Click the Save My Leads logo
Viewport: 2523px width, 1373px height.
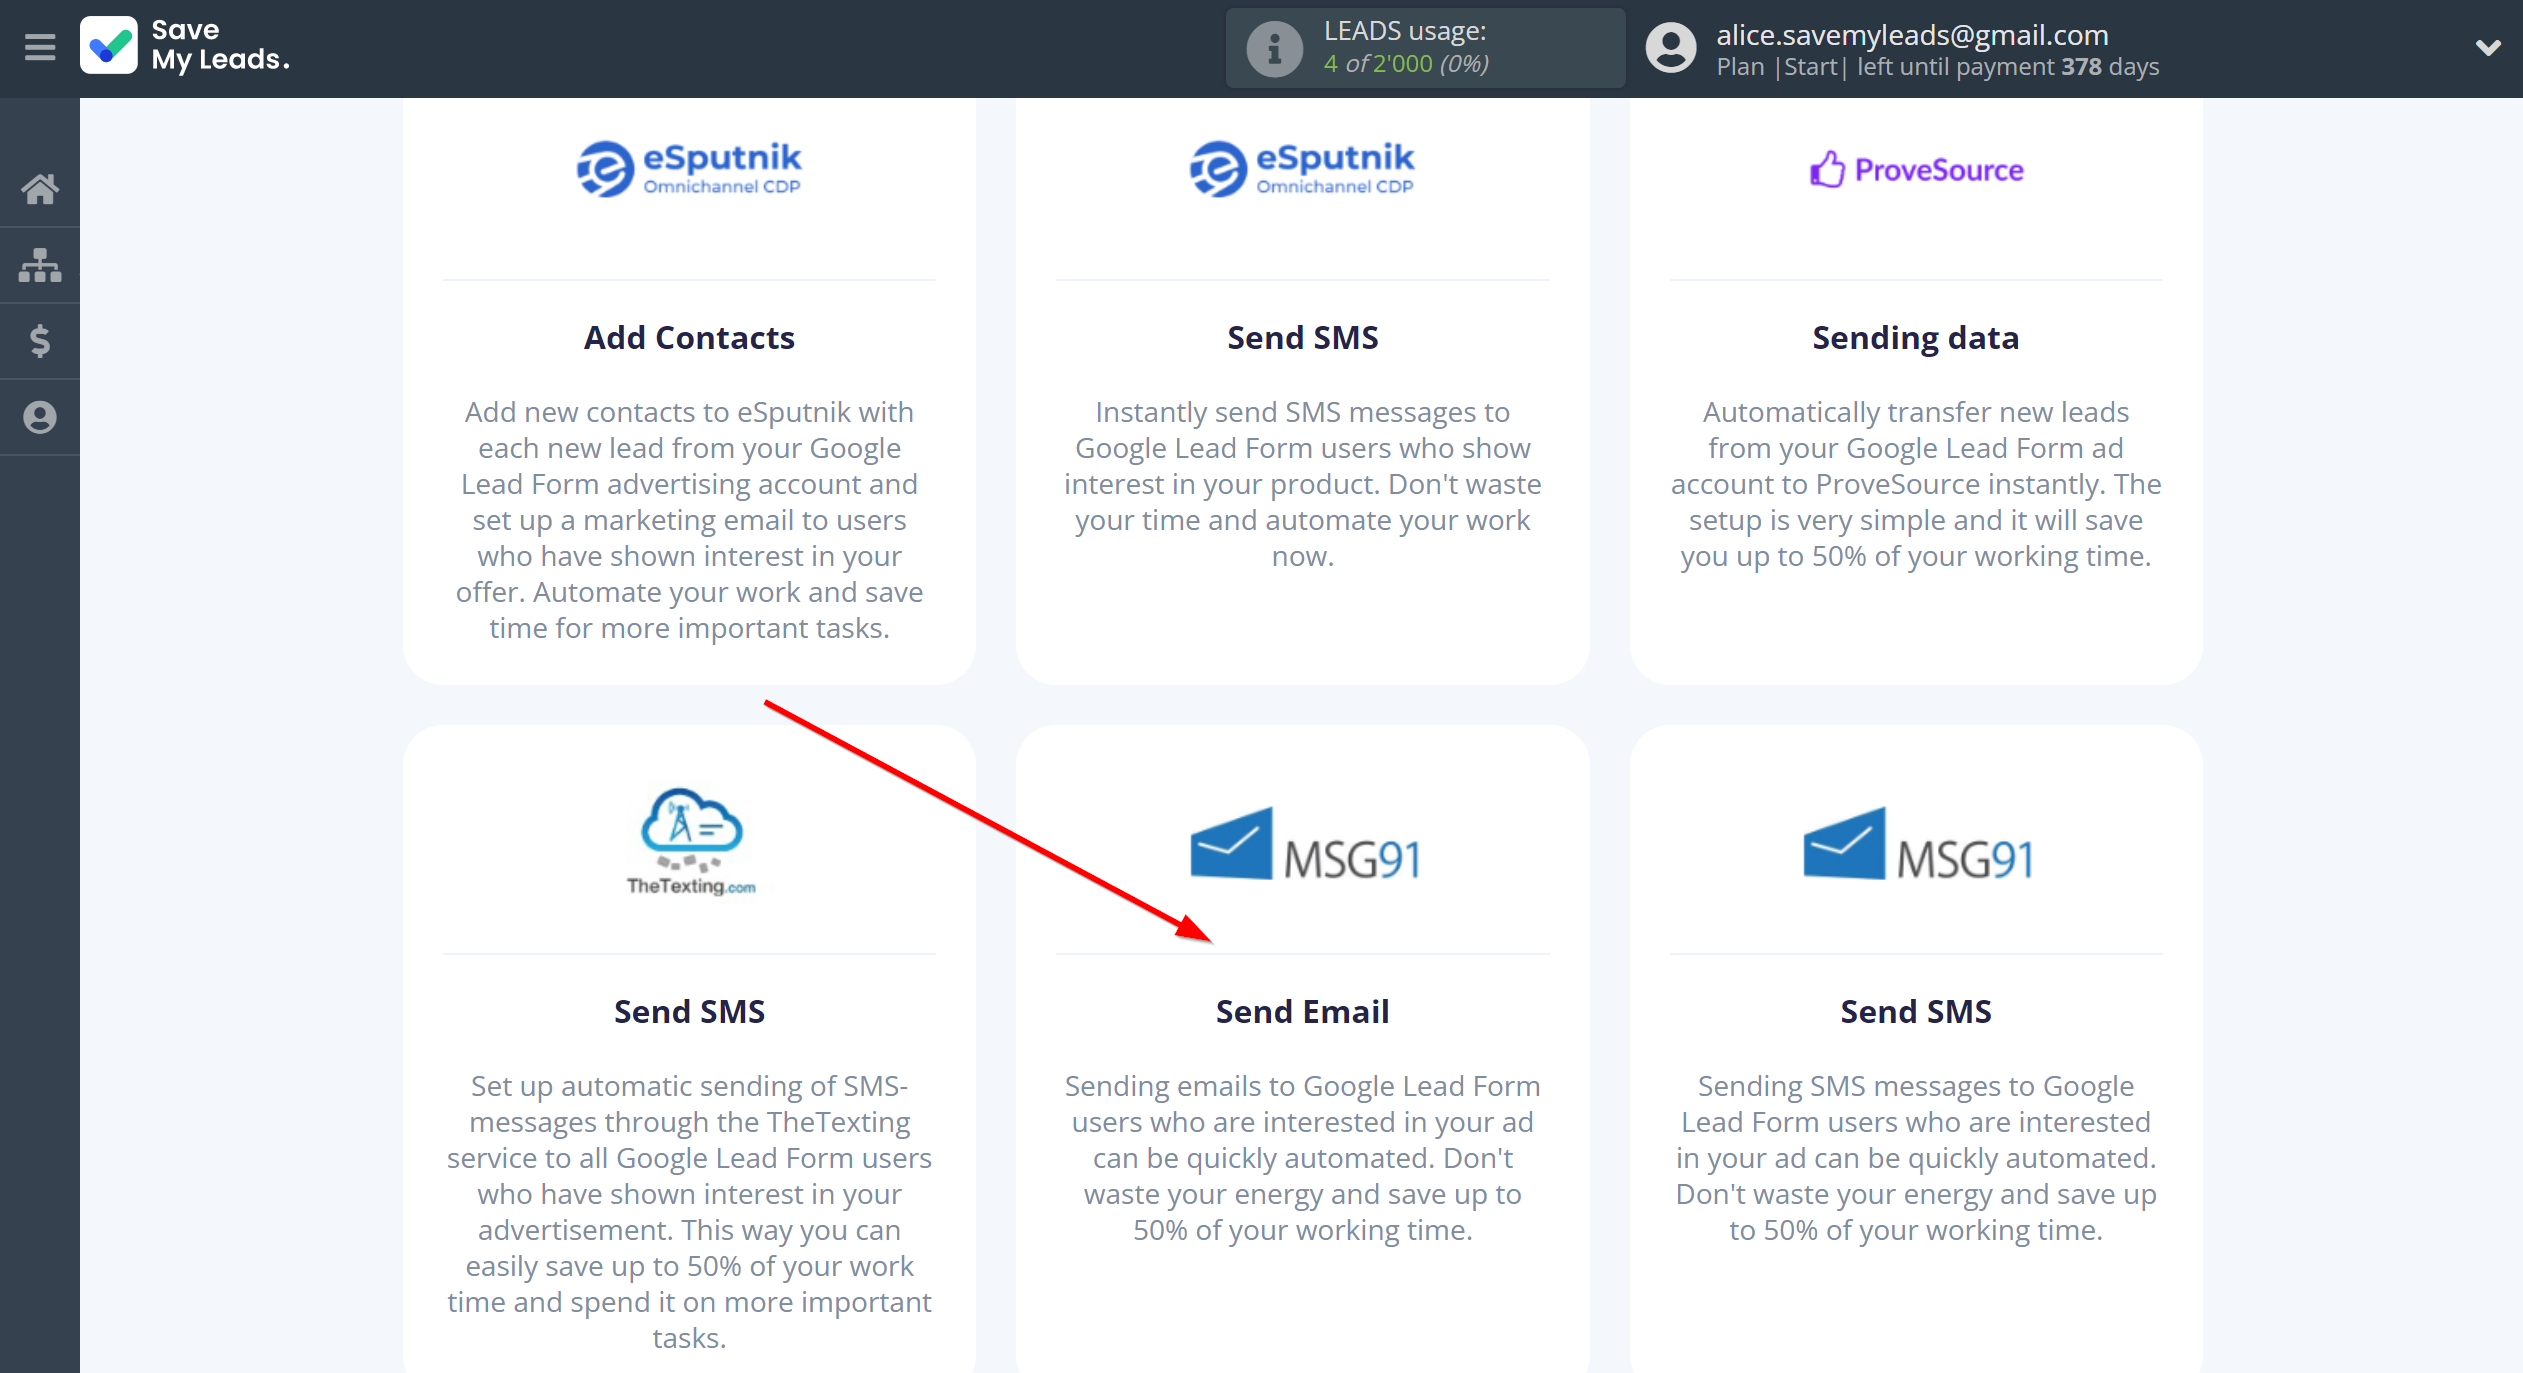pos(185,46)
